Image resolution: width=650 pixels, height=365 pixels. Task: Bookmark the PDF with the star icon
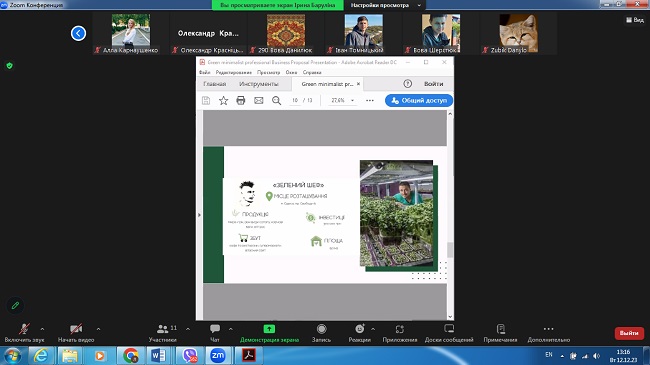(223, 100)
